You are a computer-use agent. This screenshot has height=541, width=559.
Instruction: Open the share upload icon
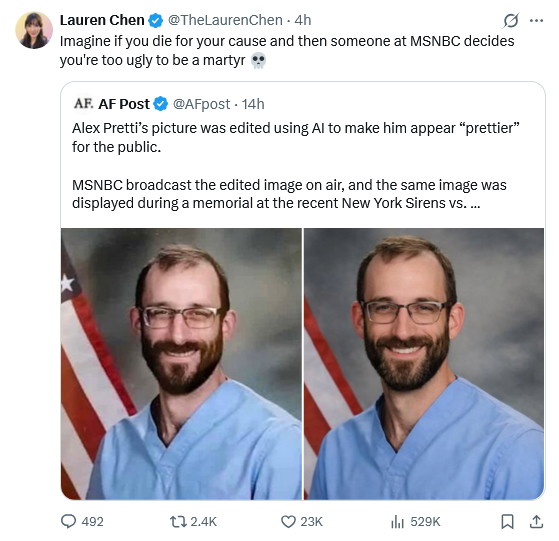click(536, 521)
